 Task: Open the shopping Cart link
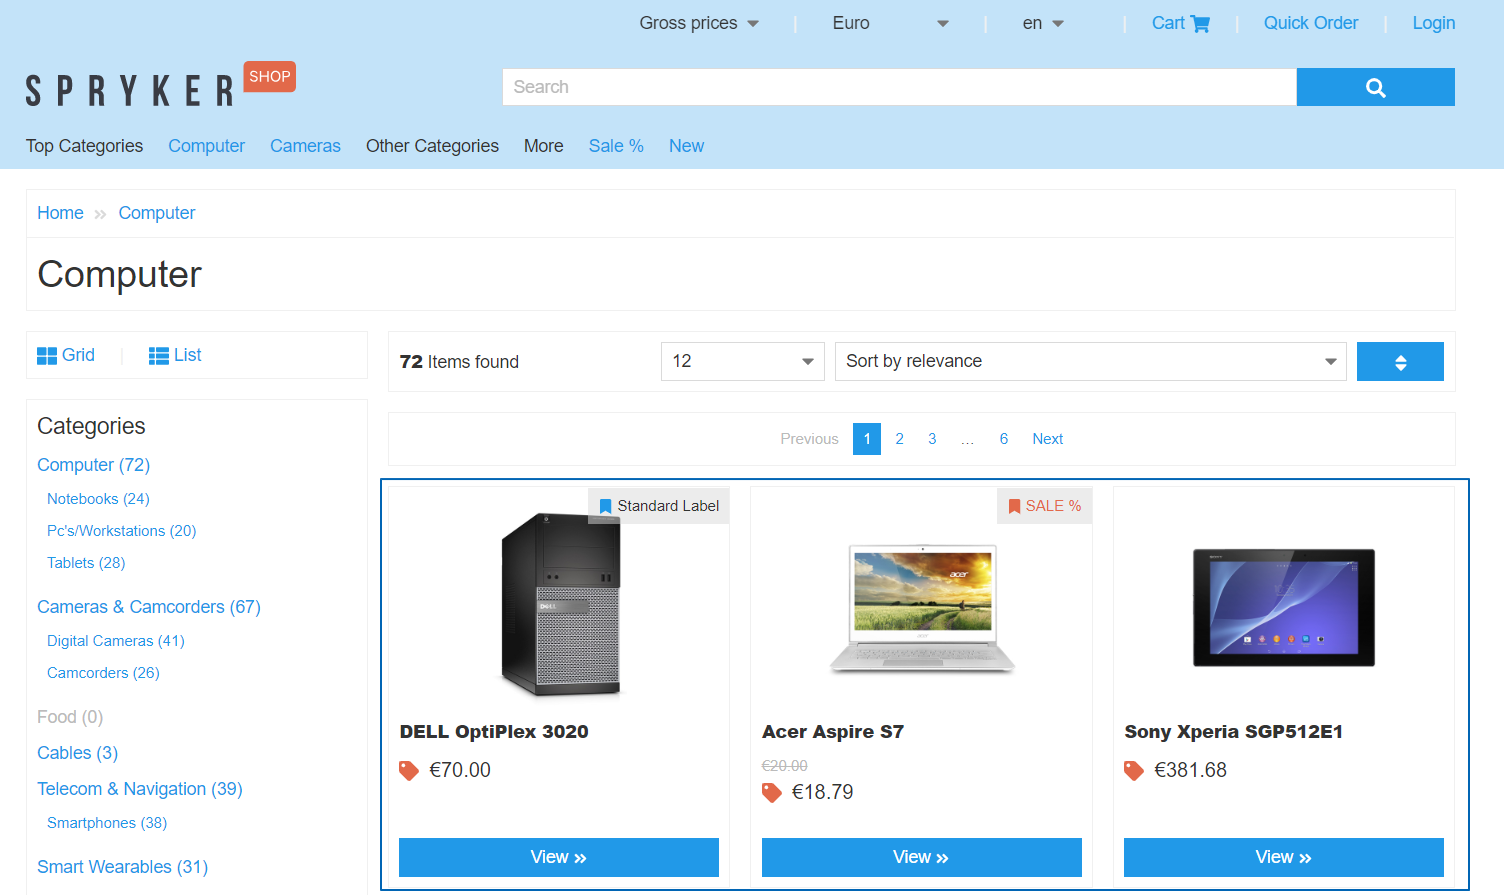point(1180,23)
